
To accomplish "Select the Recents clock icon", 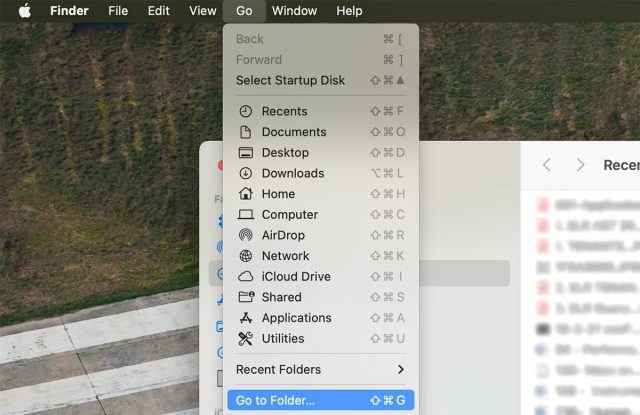I will [245, 111].
